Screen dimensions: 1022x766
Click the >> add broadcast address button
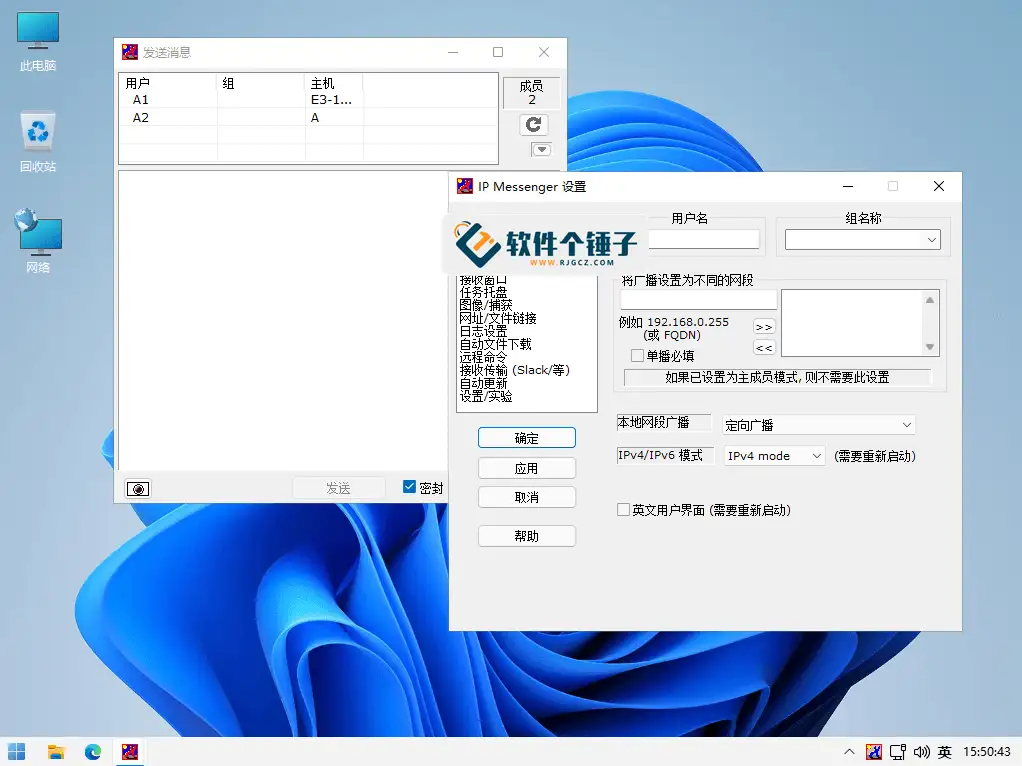[x=764, y=327]
